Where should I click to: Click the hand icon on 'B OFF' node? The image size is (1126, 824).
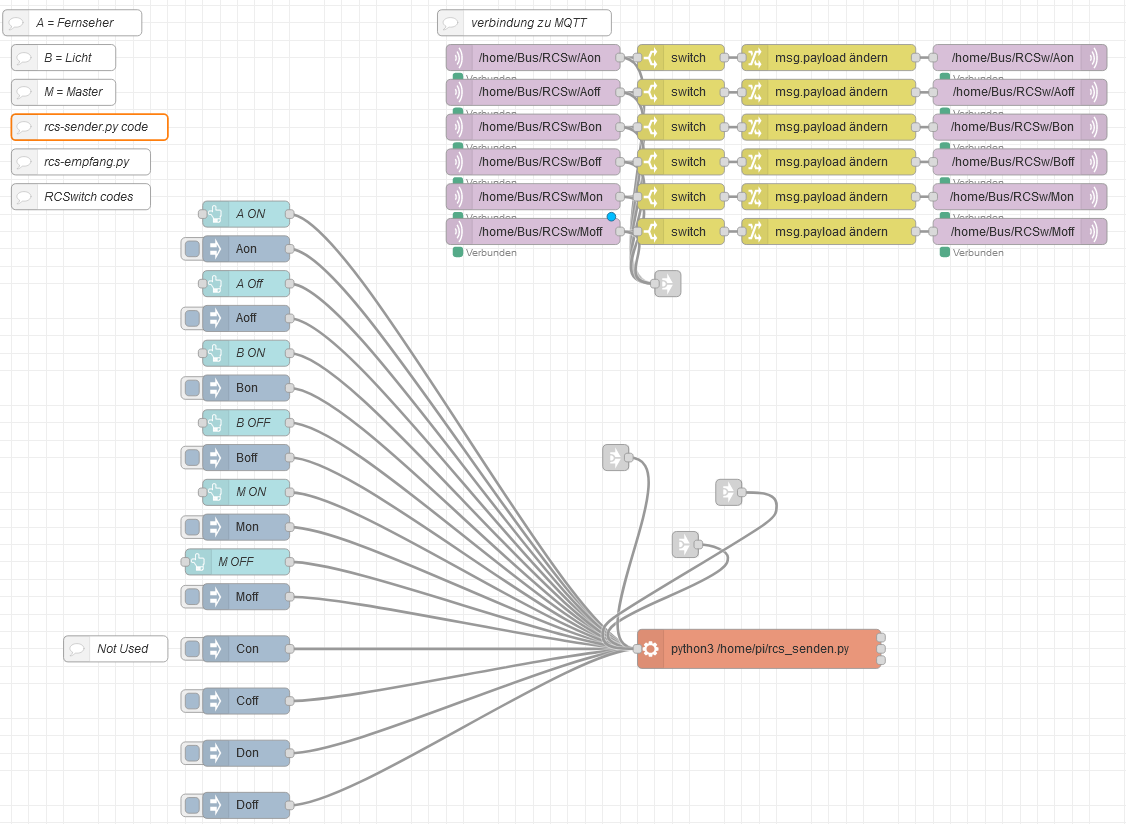click(x=215, y=422)
